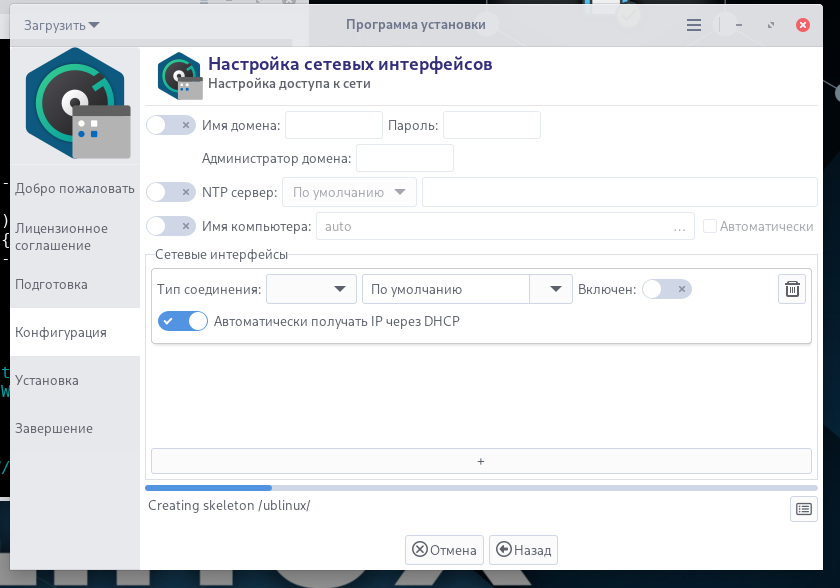Add a new network interface with plus
This screenshot has width=840, height=588.
481,461
